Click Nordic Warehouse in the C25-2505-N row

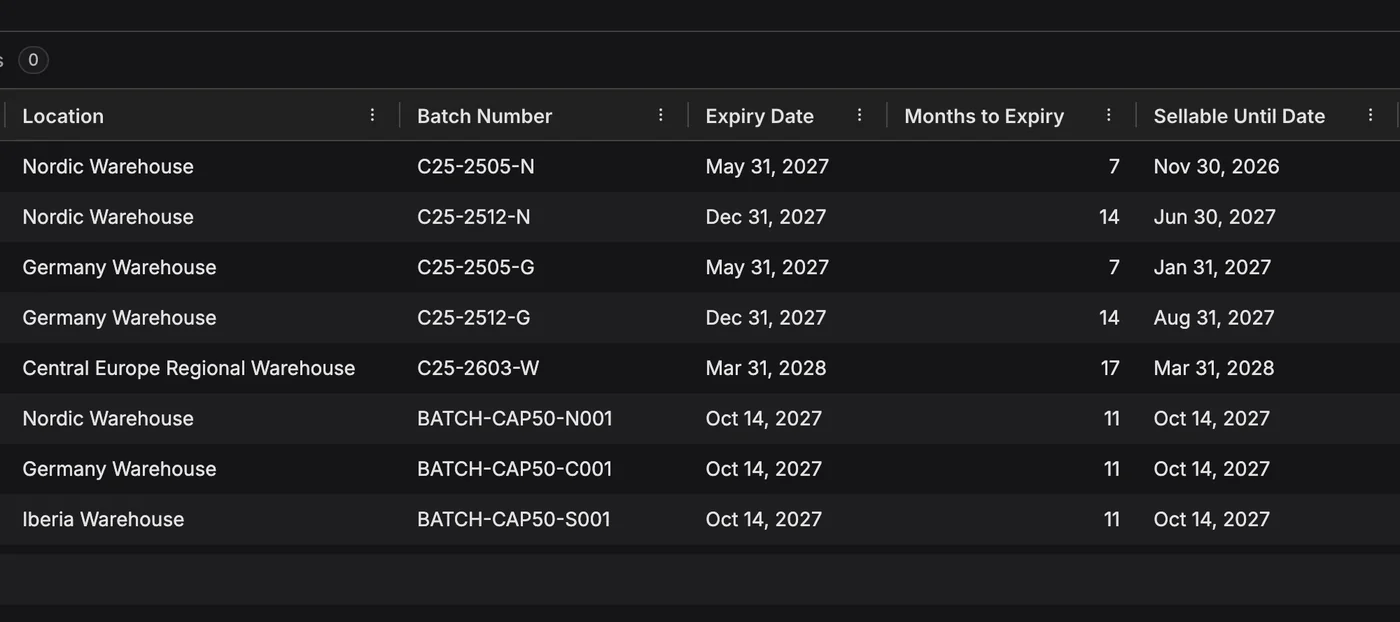(108, 166)
